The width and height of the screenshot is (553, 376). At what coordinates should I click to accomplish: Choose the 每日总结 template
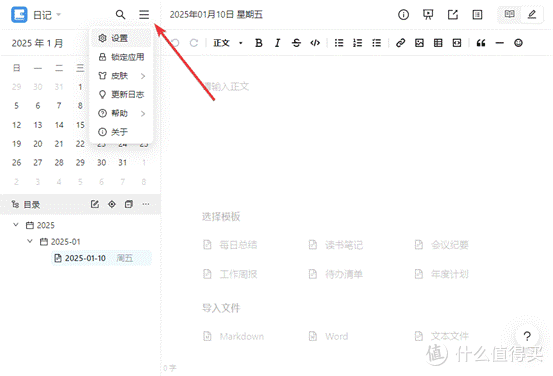point(231,244)
